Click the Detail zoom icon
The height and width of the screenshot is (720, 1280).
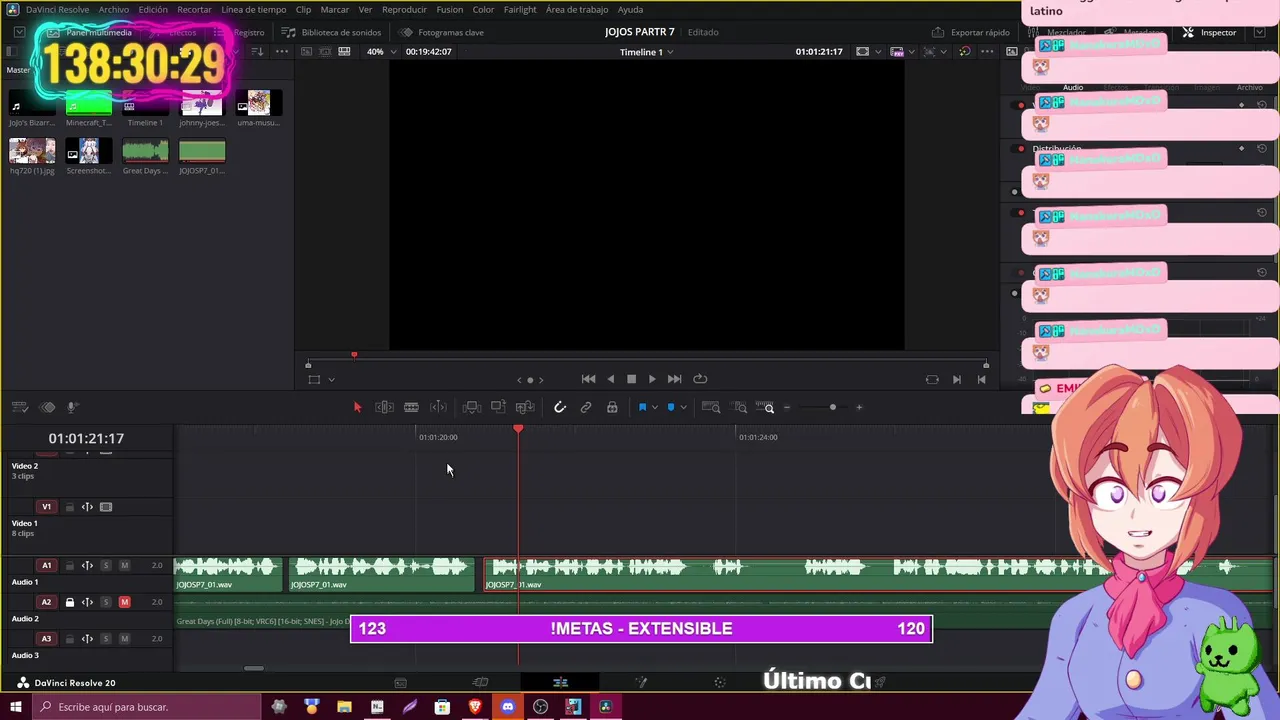point(740,407)
